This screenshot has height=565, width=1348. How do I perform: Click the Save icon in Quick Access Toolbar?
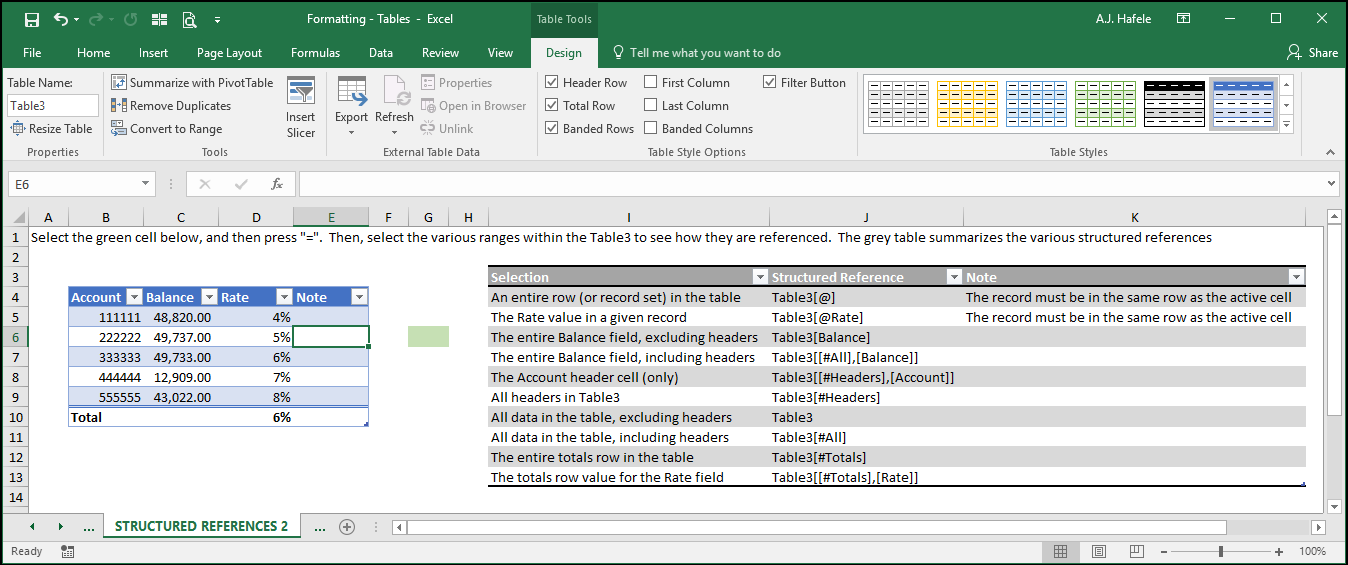point(32,19)
